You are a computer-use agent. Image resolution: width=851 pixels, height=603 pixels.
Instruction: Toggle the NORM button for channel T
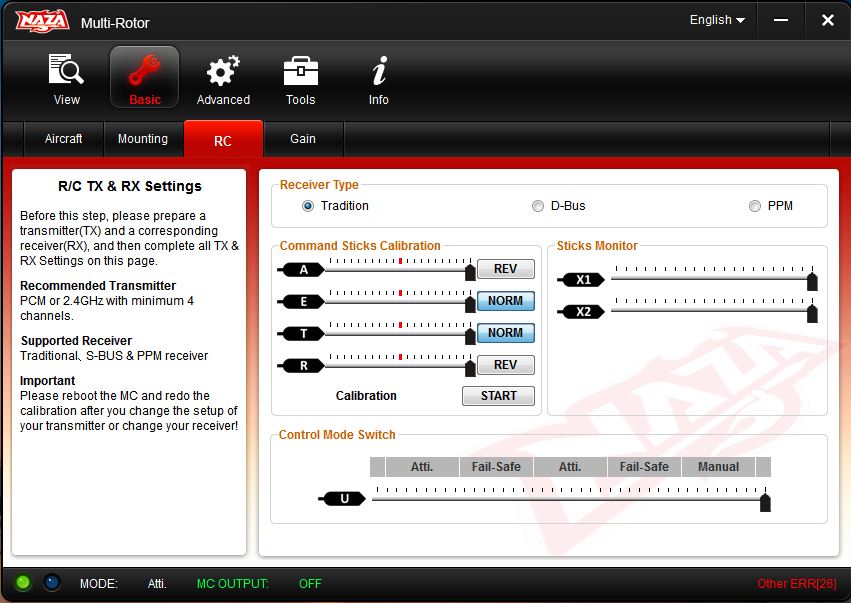[x=505, y=333]
